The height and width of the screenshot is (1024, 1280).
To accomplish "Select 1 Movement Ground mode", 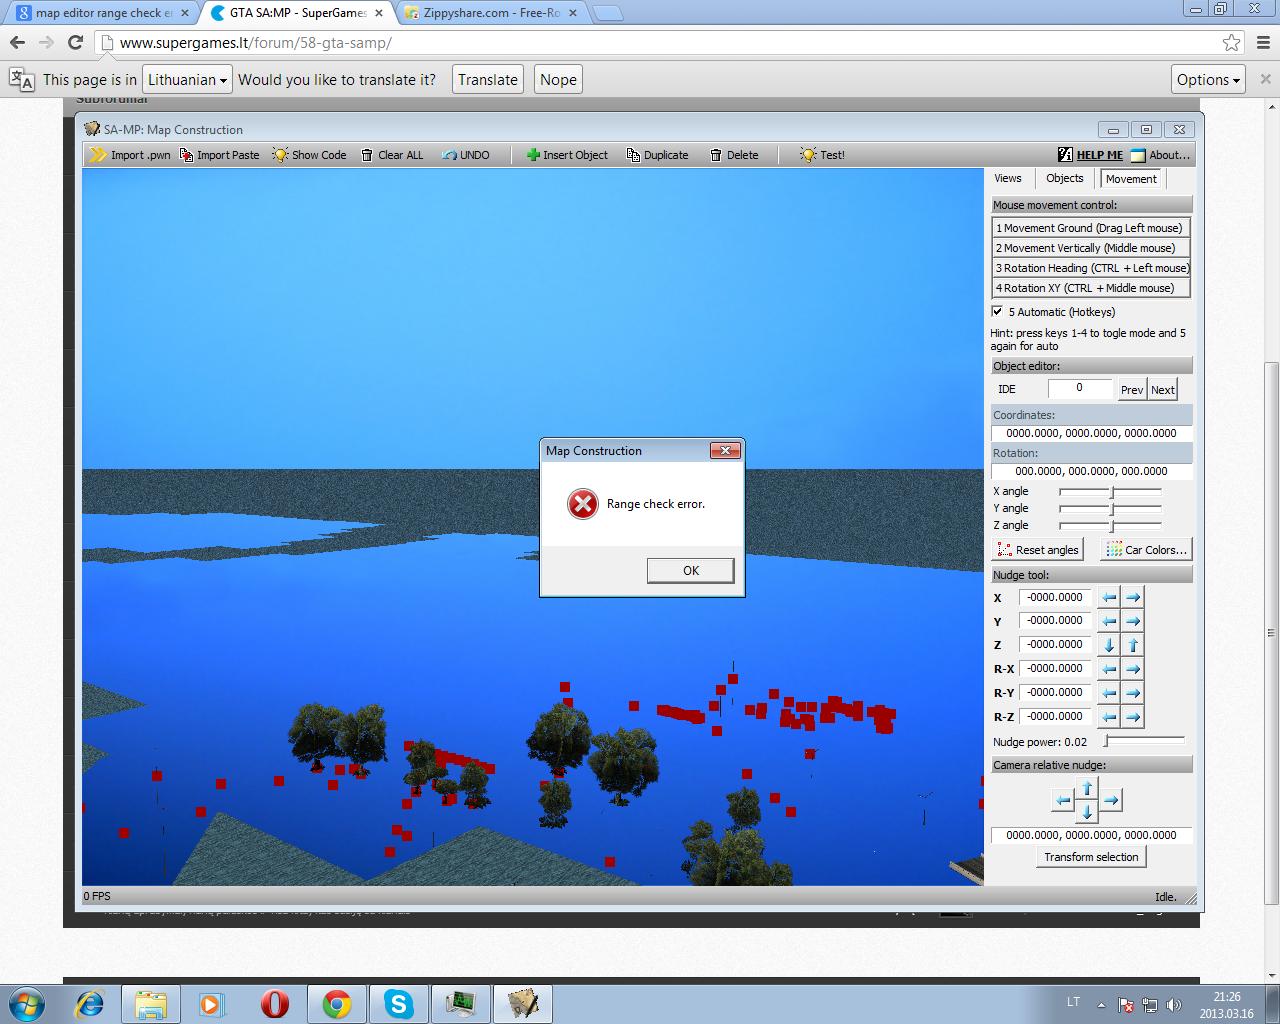I will point(1091,228).
